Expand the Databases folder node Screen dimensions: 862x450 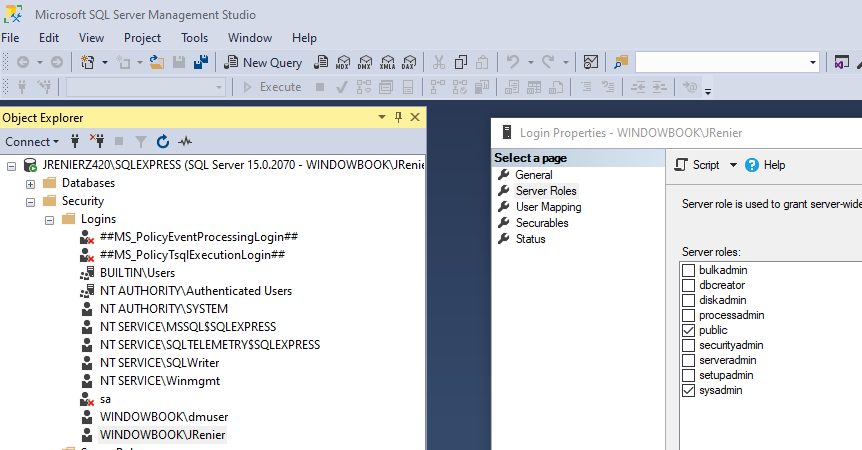[30, 184]
